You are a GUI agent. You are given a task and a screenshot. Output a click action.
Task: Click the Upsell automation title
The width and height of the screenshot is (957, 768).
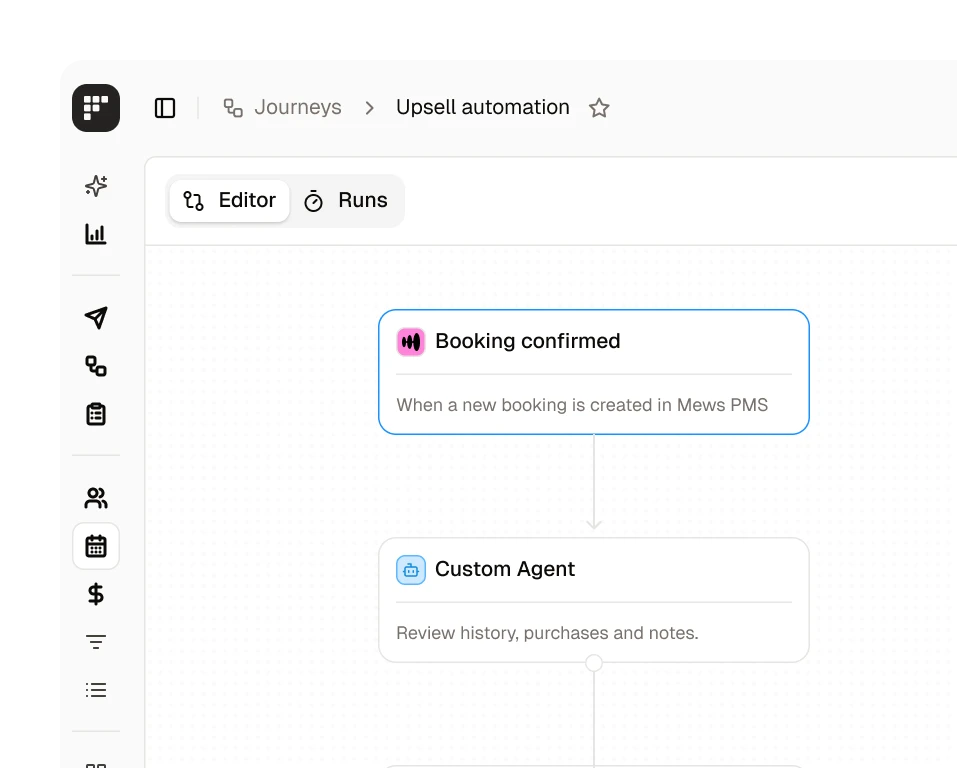pyautogui.click(x=483, y=107)
